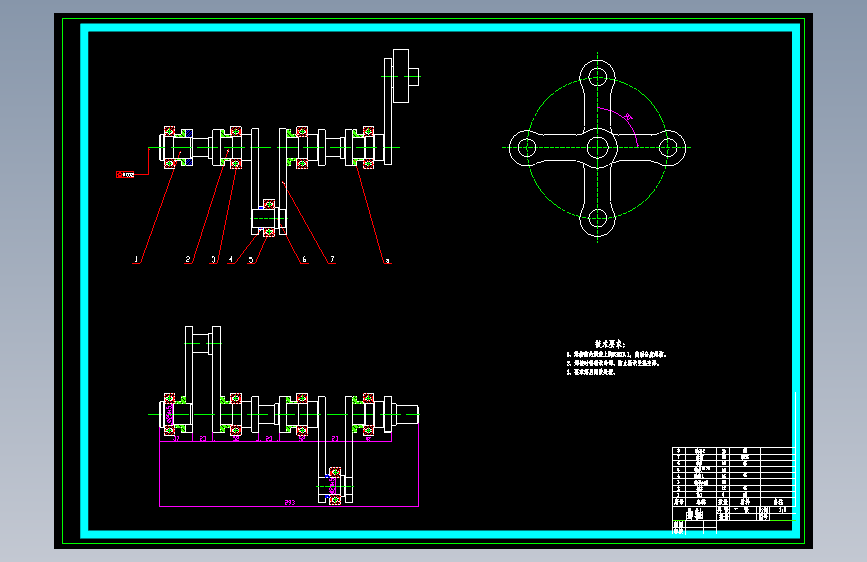Click part callout number 1

point(136,259)
